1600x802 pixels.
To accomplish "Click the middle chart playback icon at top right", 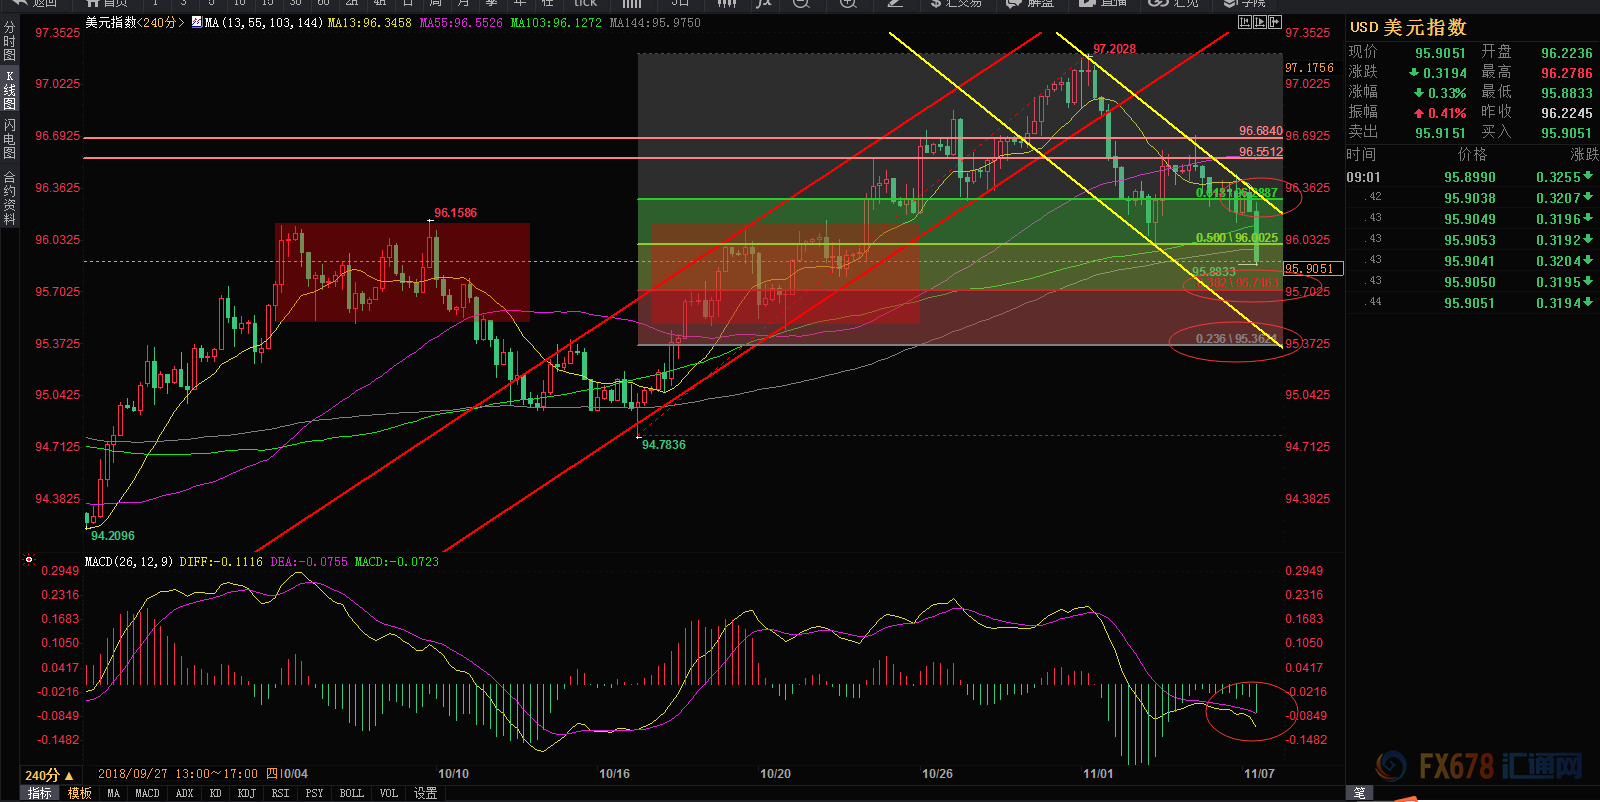I will coord(1260,22).
